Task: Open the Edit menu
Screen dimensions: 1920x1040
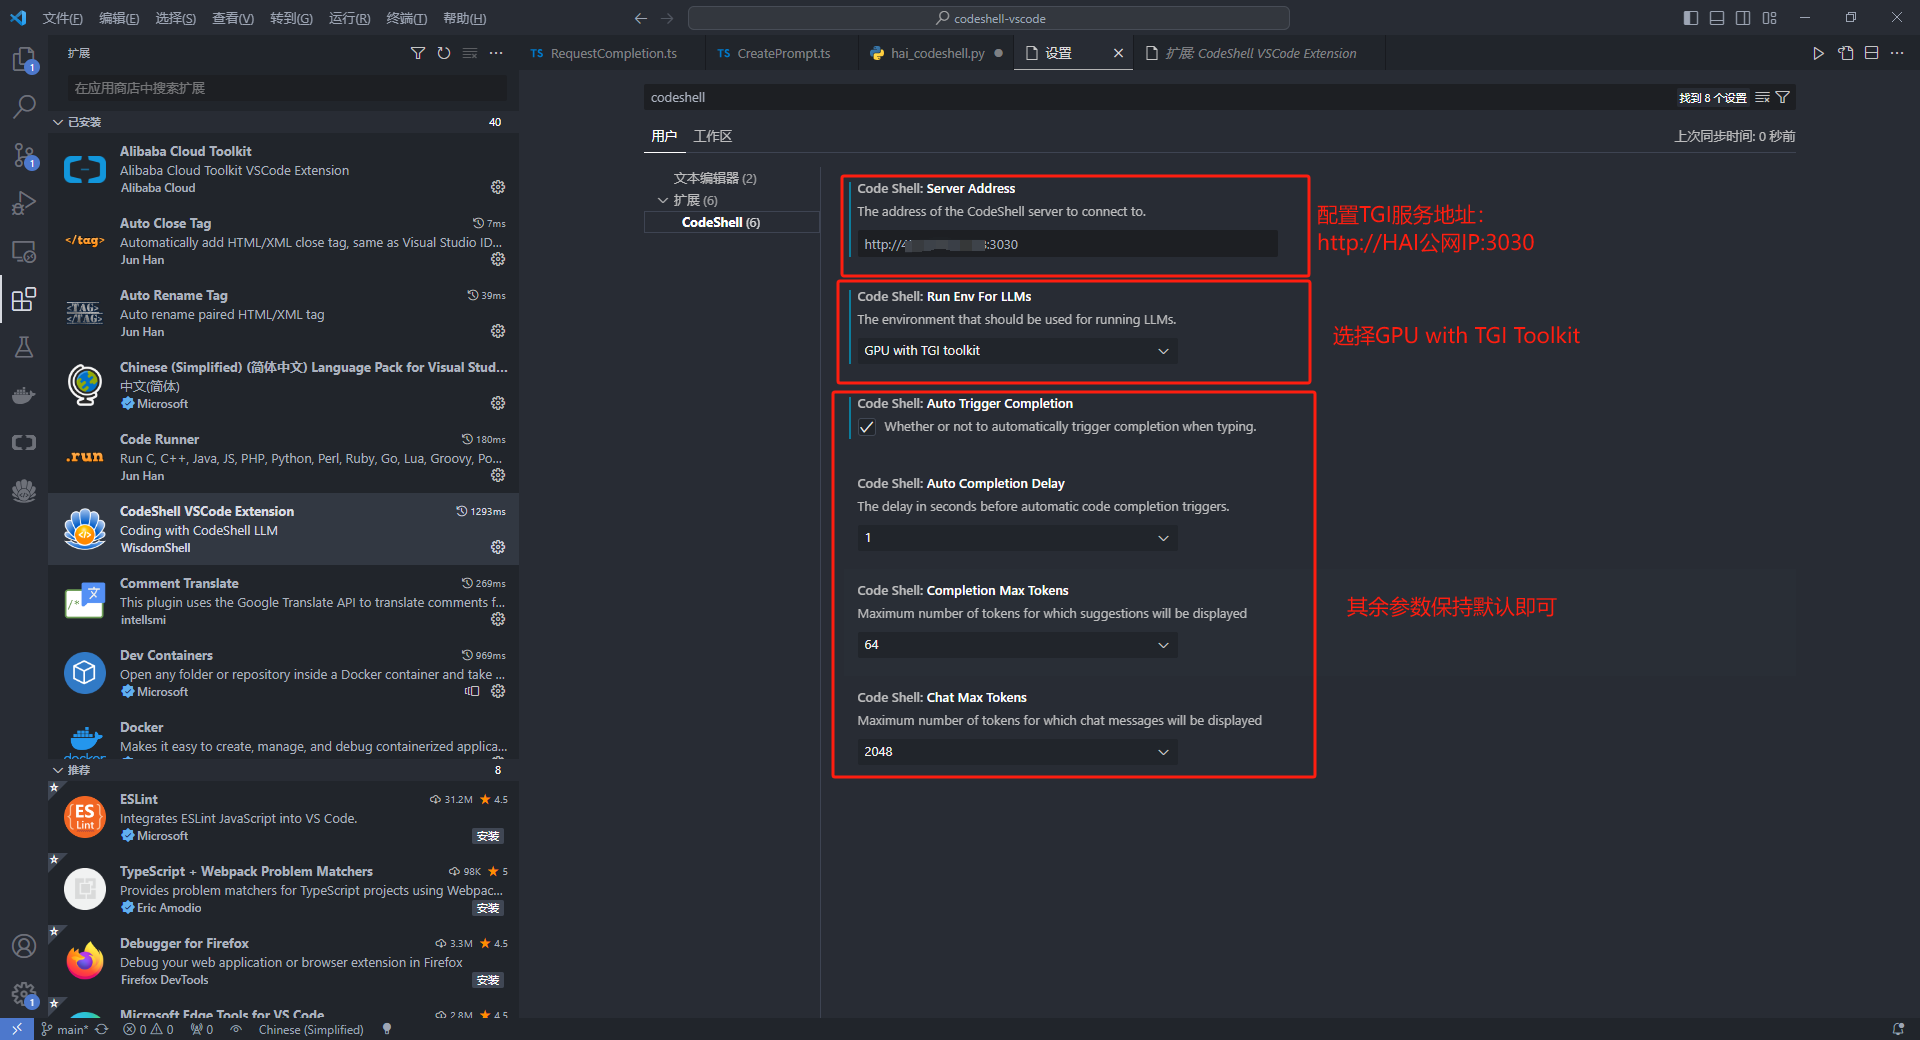Action: (119, 18)
